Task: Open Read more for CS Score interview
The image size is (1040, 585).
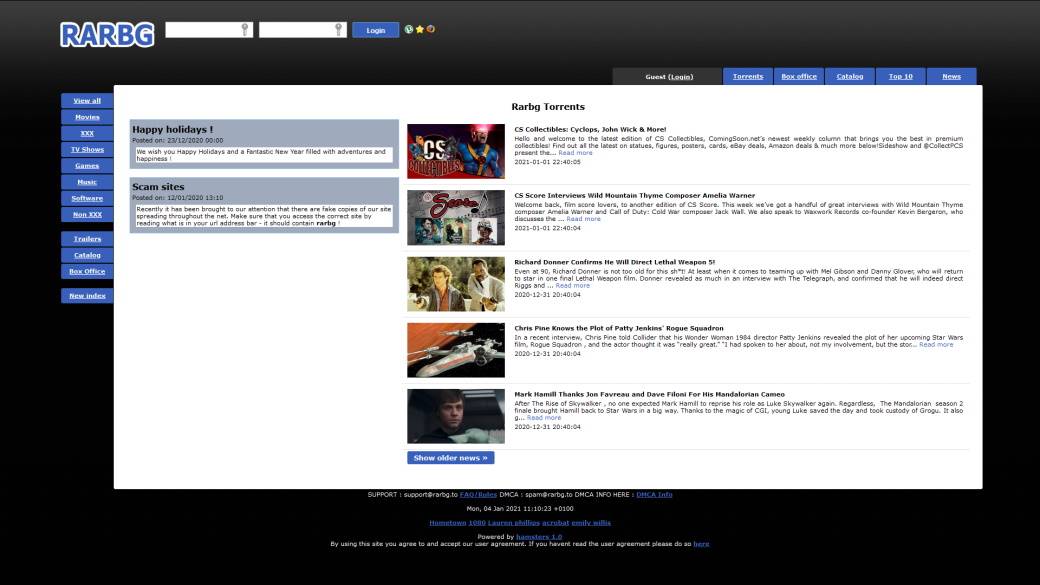Action: 584,219
